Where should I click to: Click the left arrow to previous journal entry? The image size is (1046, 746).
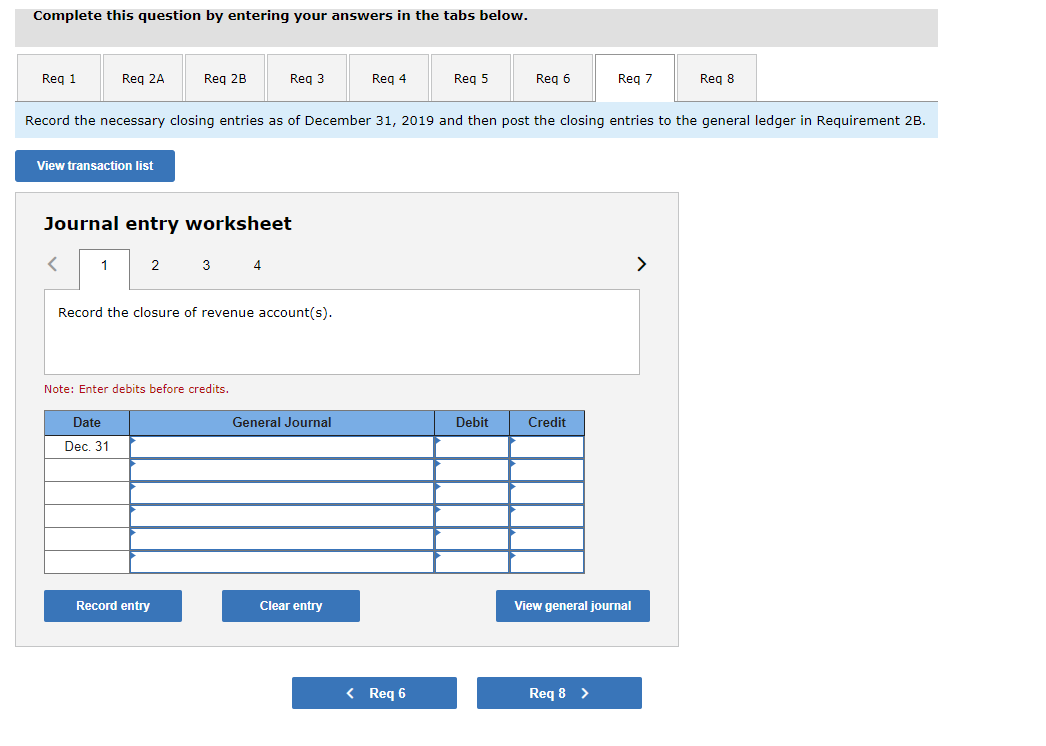pyautogui.click(x=51, y=264)
